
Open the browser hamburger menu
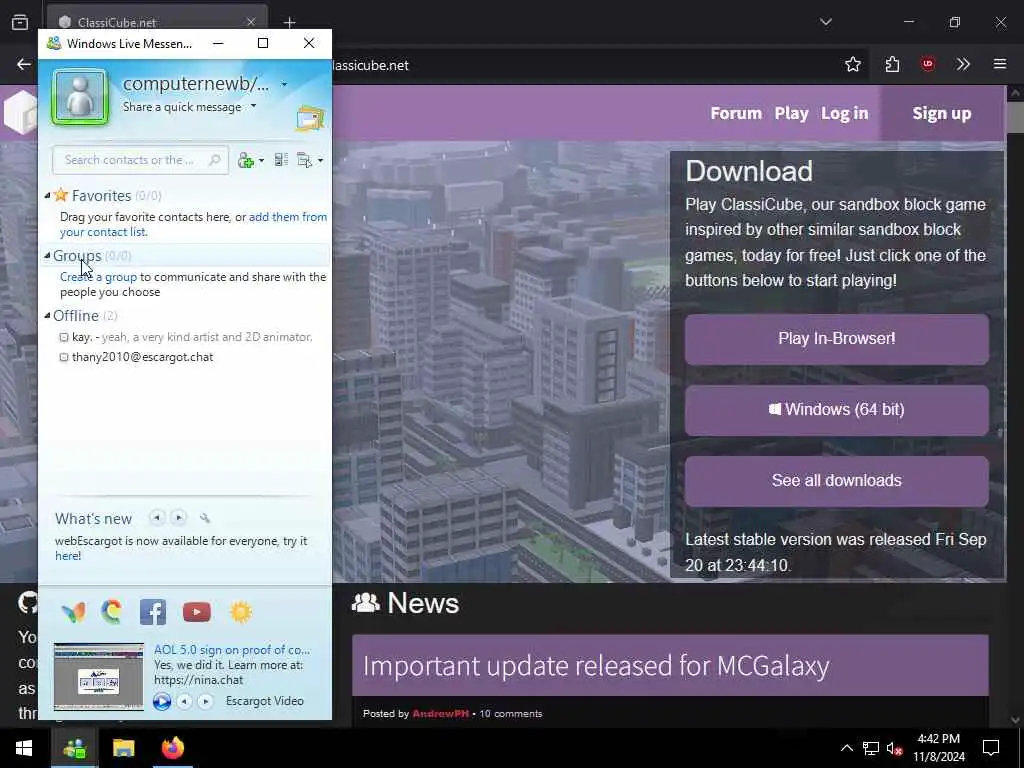(1000, 64)
